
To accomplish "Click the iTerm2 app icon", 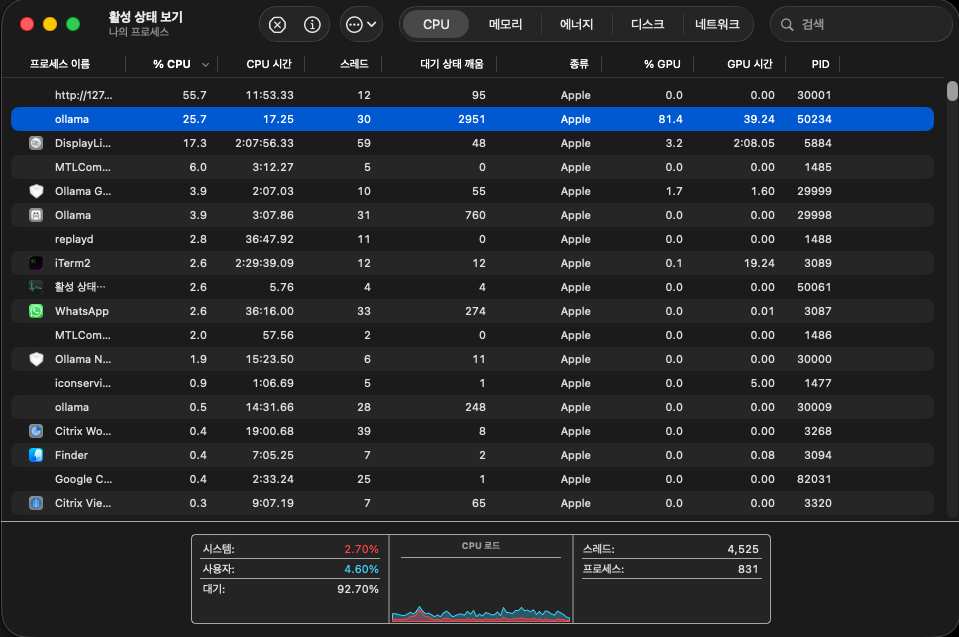I will coord(36,263).
